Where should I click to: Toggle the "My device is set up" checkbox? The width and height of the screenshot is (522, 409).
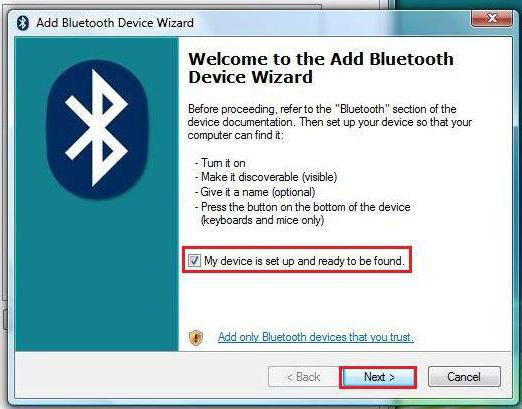pos(194,260)
